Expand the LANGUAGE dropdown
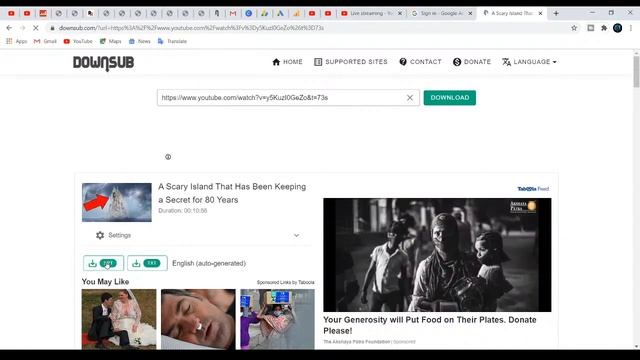640x360 pixels. [x=529, y=62]
